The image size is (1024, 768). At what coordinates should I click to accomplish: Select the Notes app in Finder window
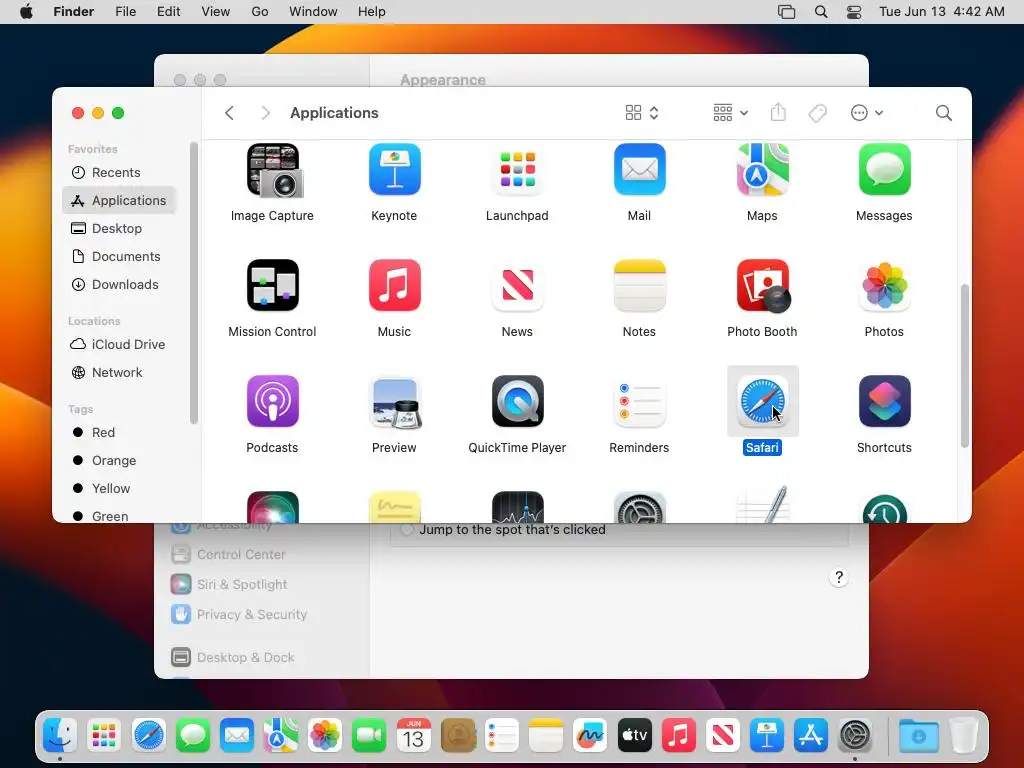(x=639, y=285)
